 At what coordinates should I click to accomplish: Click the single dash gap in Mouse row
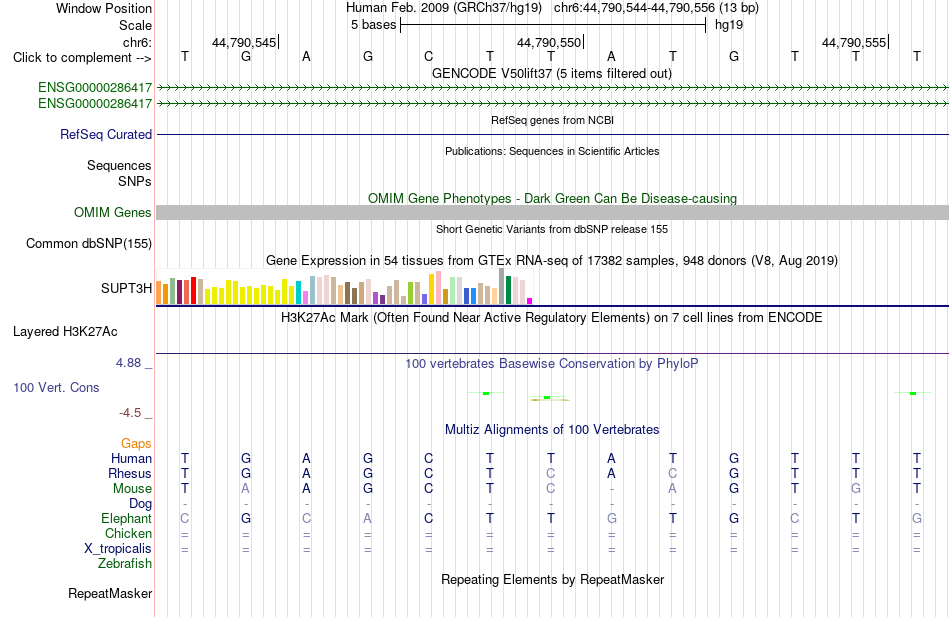[612, 489]
